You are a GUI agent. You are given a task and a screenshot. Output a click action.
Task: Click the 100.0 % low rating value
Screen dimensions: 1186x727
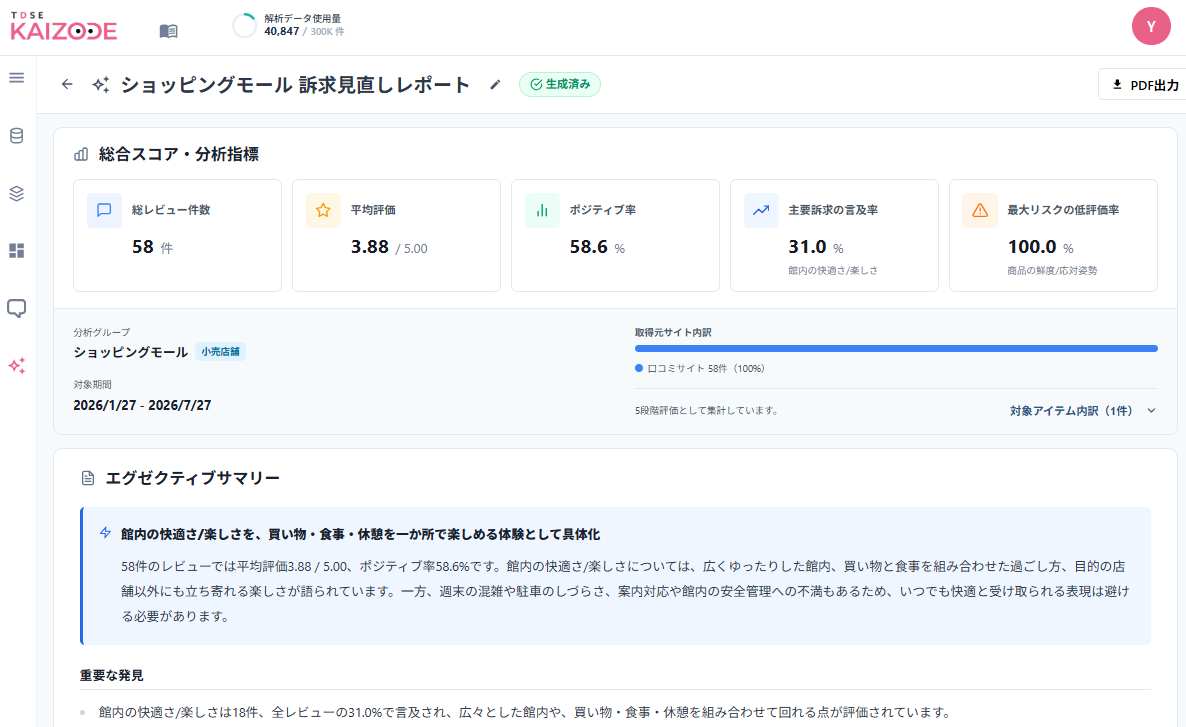1040,247
